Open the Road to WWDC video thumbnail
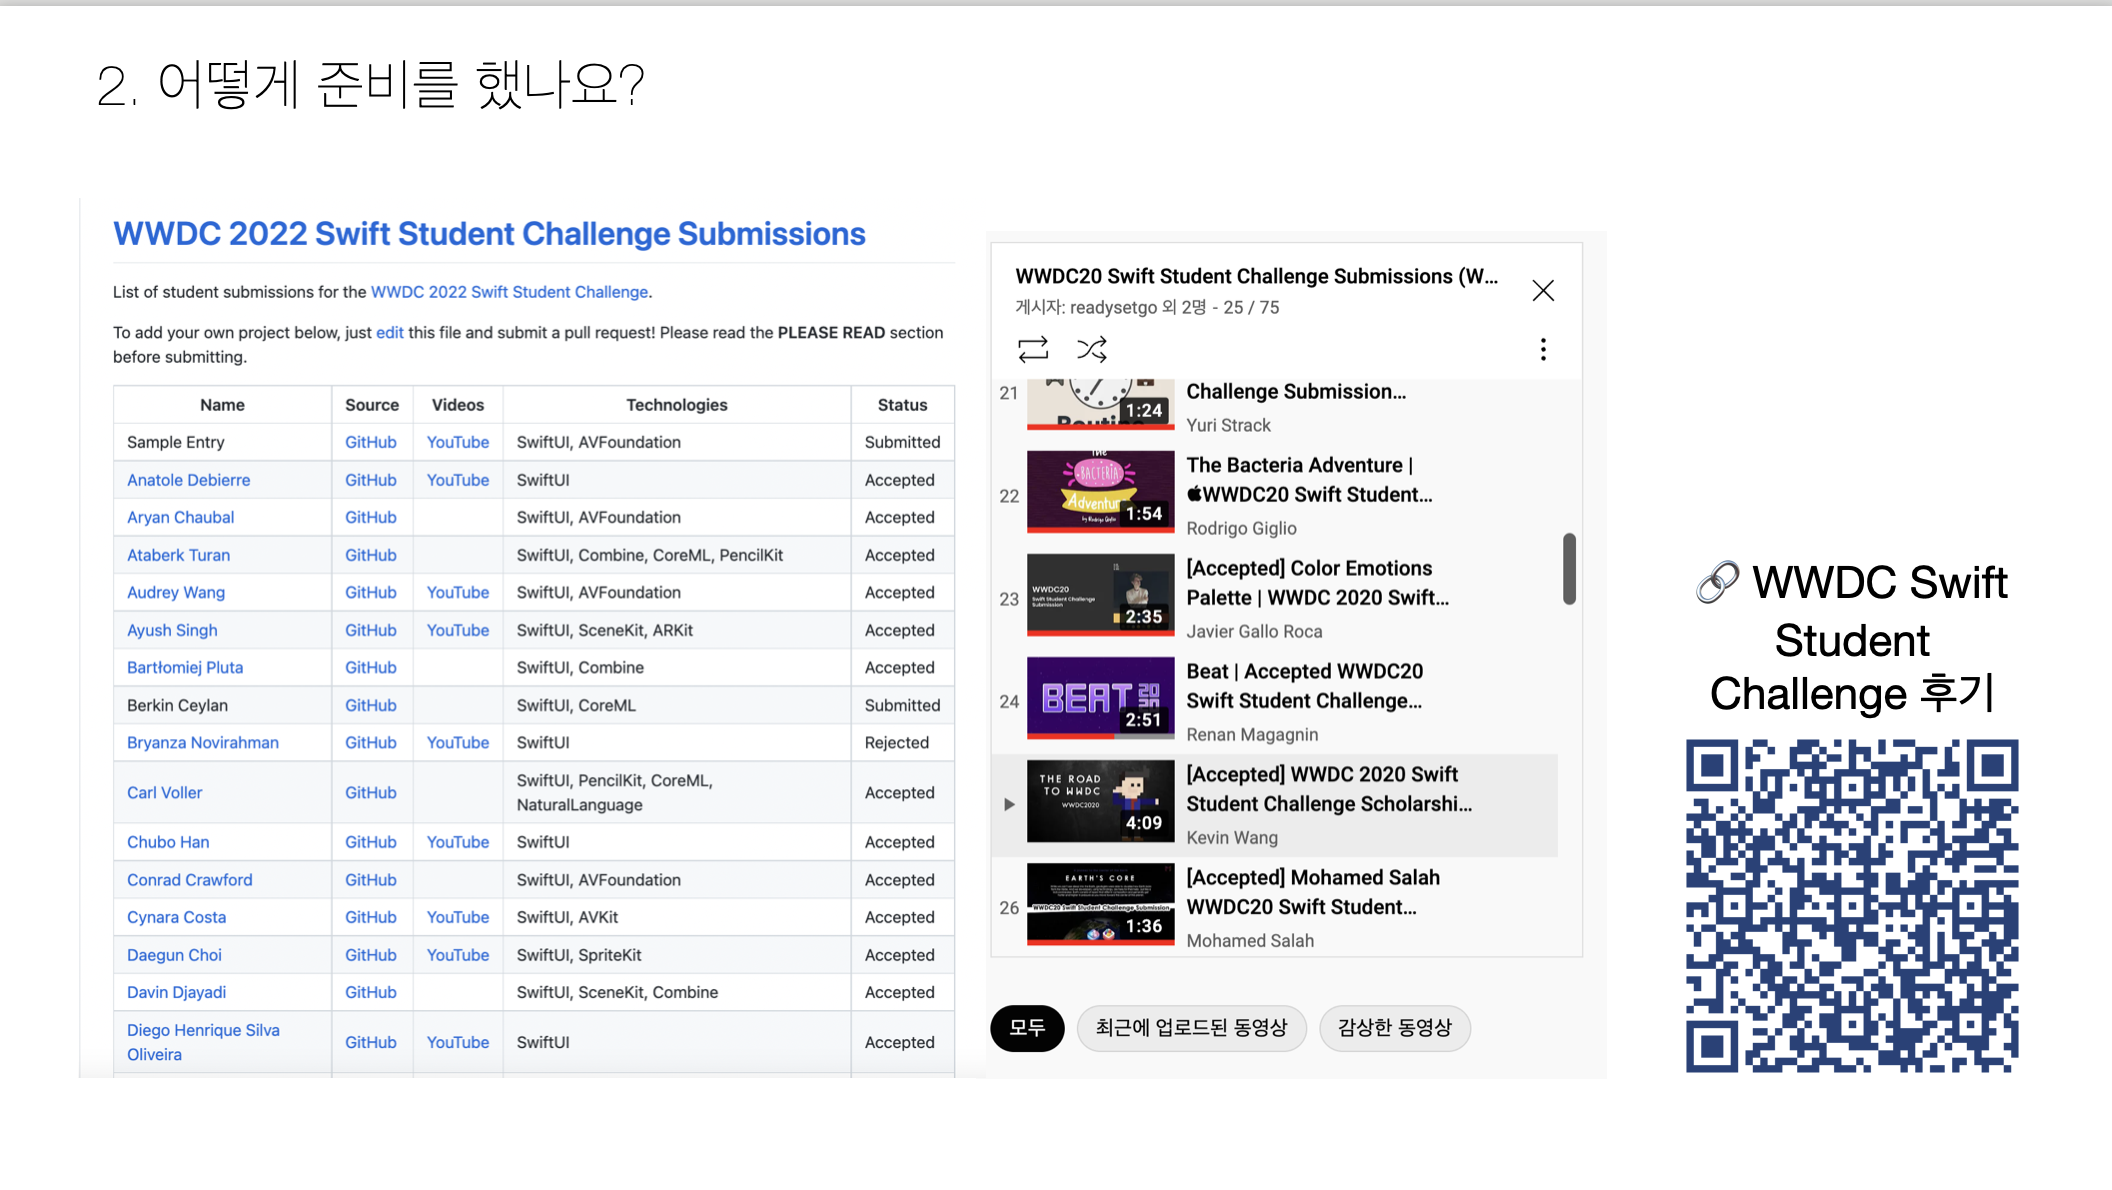Screen dimensions: 2112x1190 pos(1100,800)
